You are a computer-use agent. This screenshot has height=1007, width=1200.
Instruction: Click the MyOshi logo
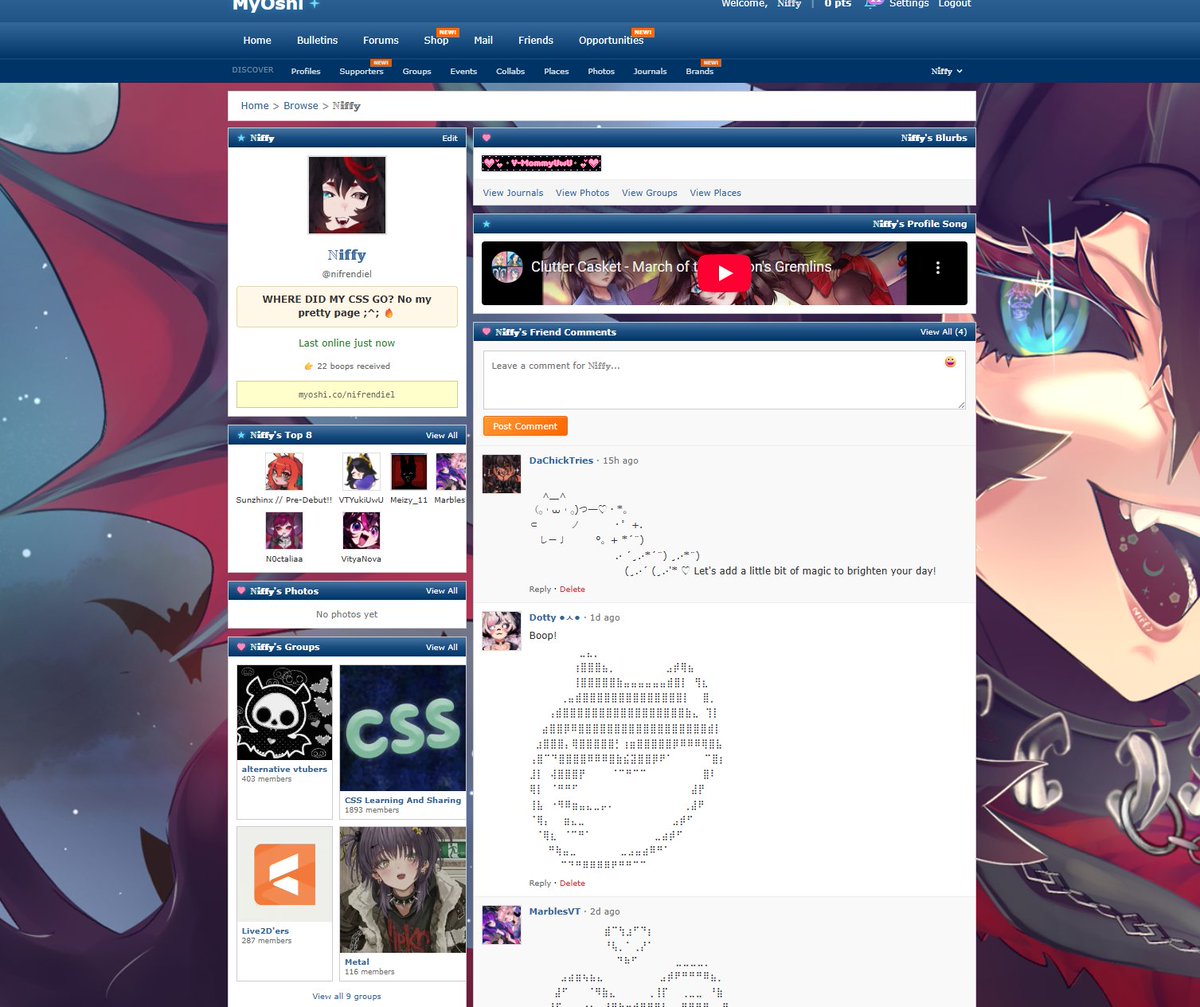click(x=276, y=4)
